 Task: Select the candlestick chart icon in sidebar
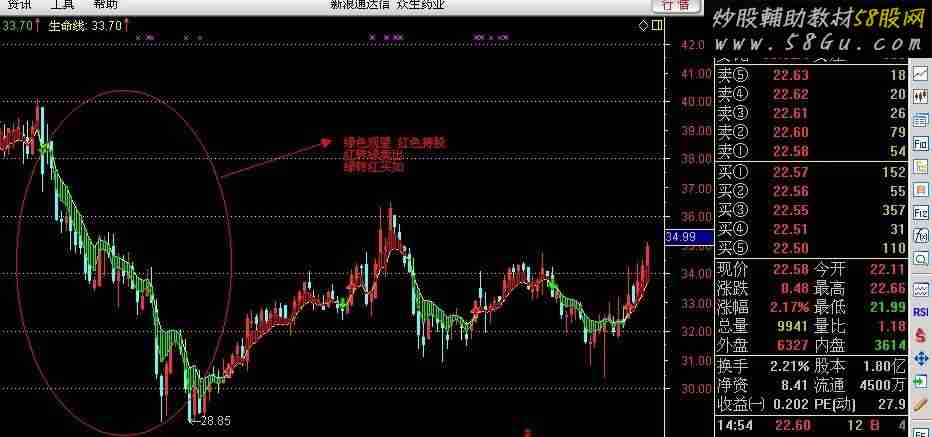(x=921, y=96)
